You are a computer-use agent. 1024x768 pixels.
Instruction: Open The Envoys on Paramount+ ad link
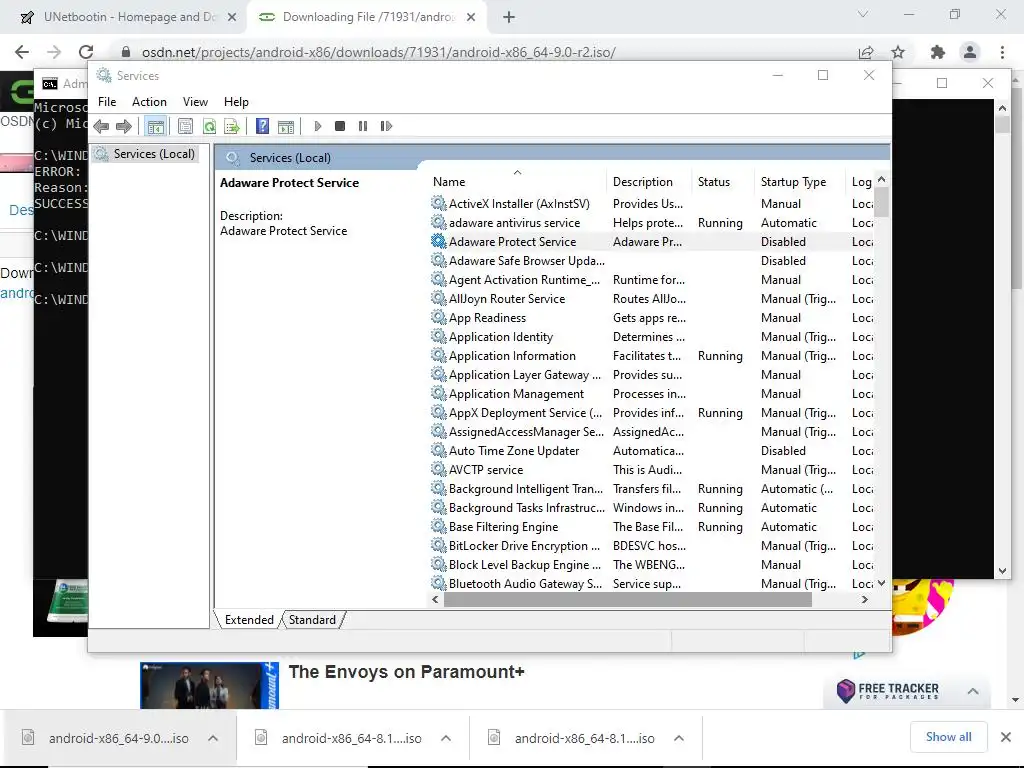[406, 672]
